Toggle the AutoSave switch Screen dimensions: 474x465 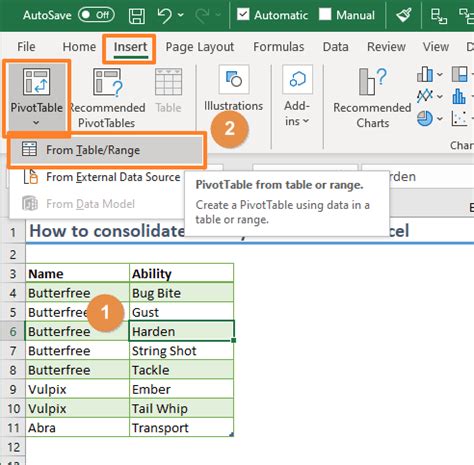pos(97,15)
